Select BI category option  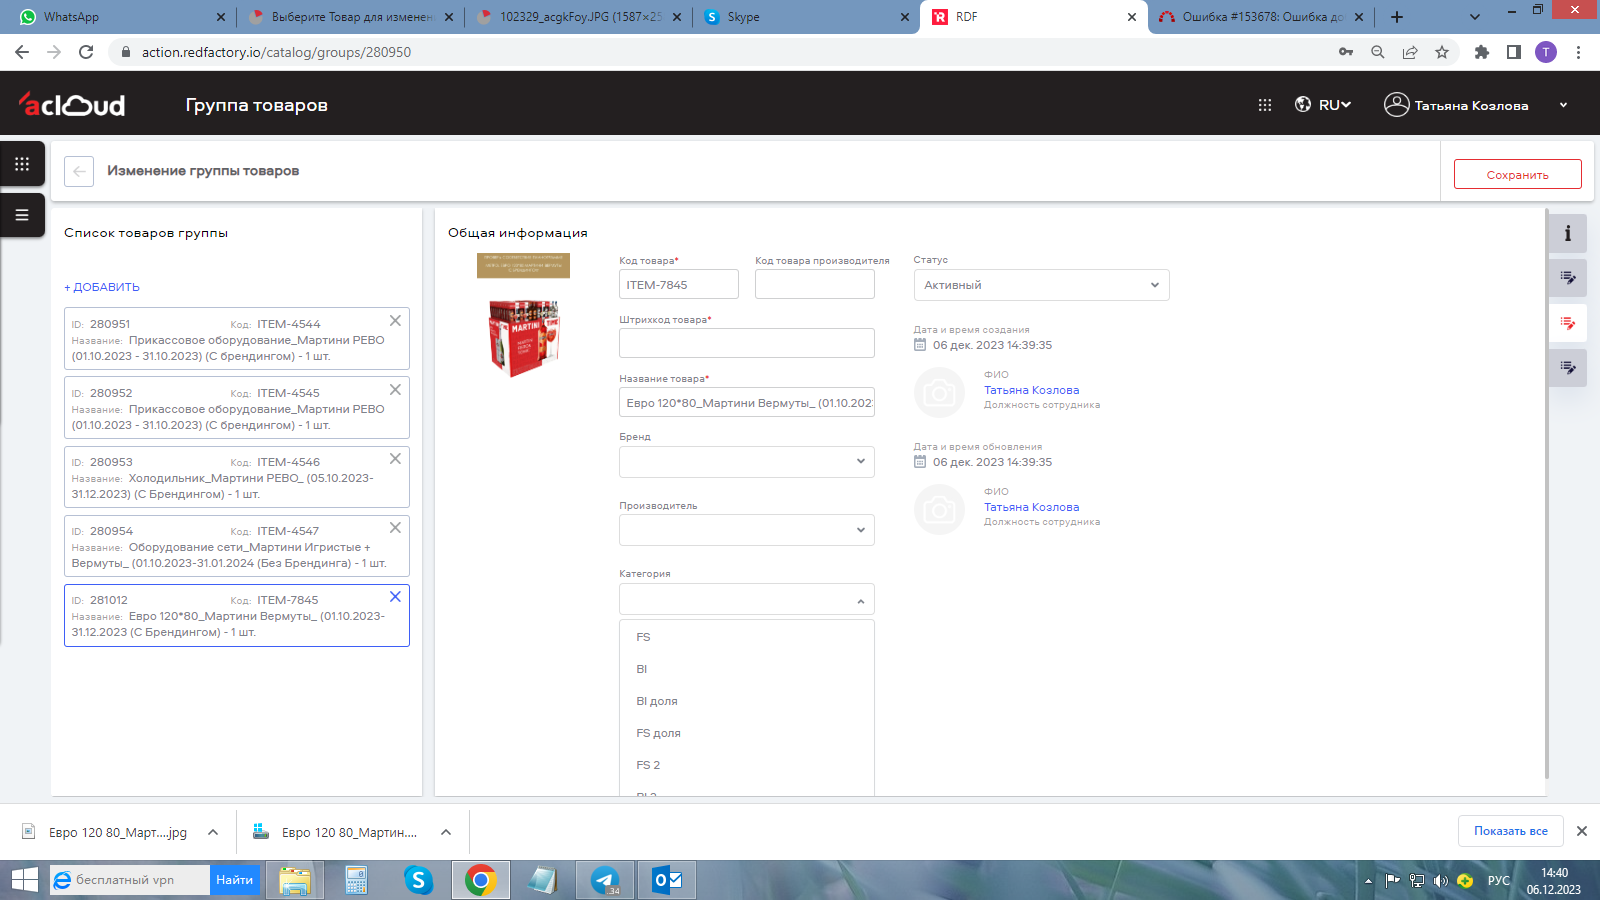(x=747, y=669)
